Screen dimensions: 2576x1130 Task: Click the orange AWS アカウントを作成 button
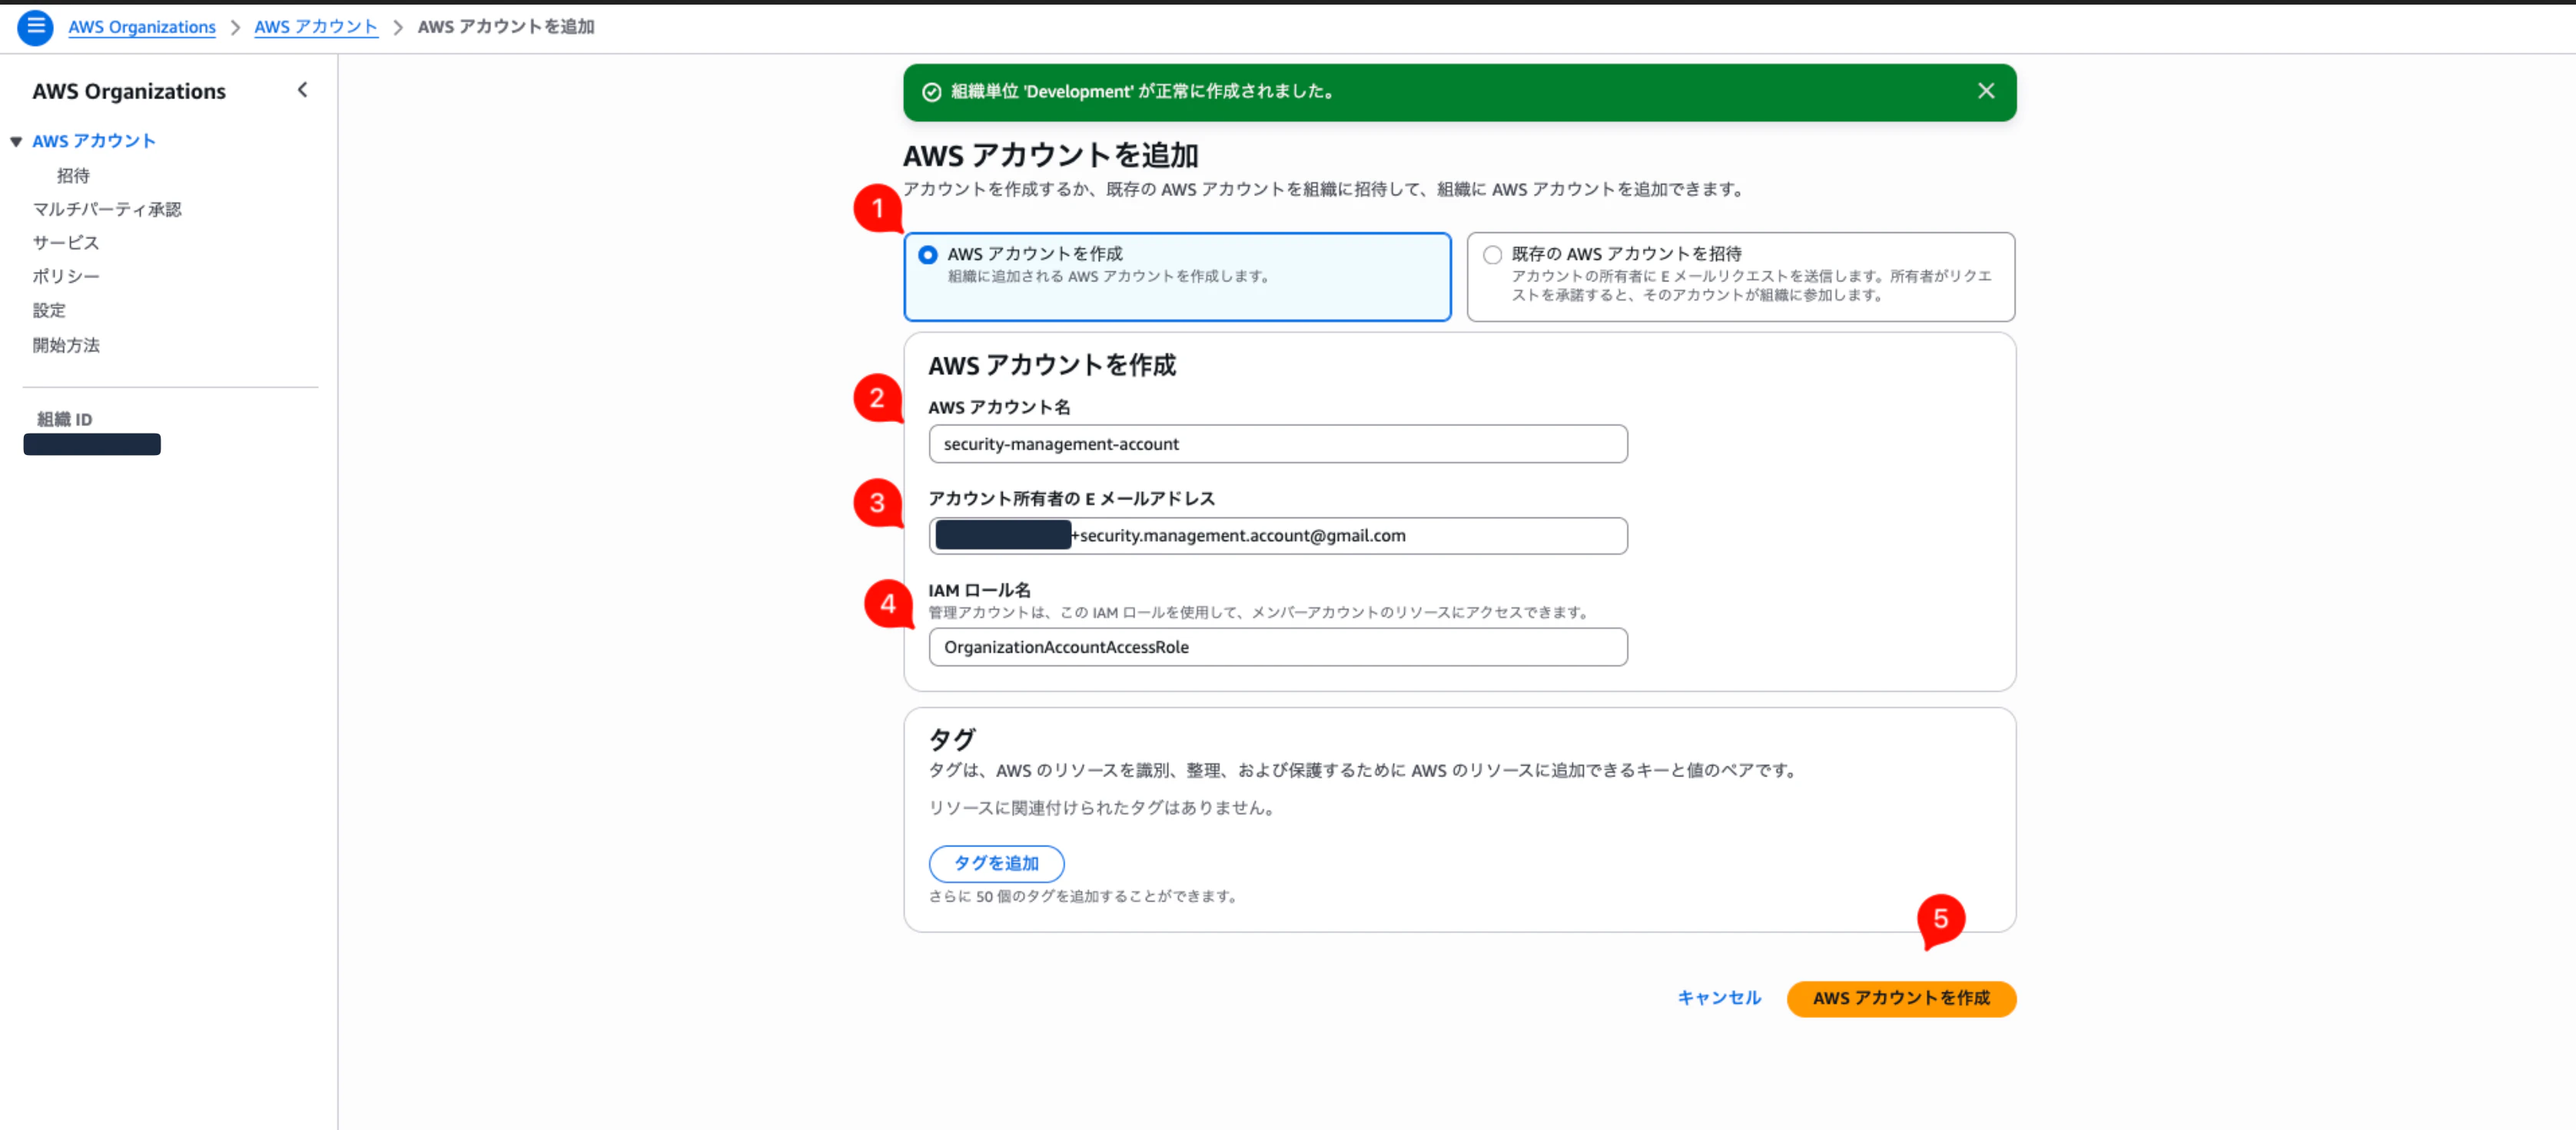(1901, 998)
